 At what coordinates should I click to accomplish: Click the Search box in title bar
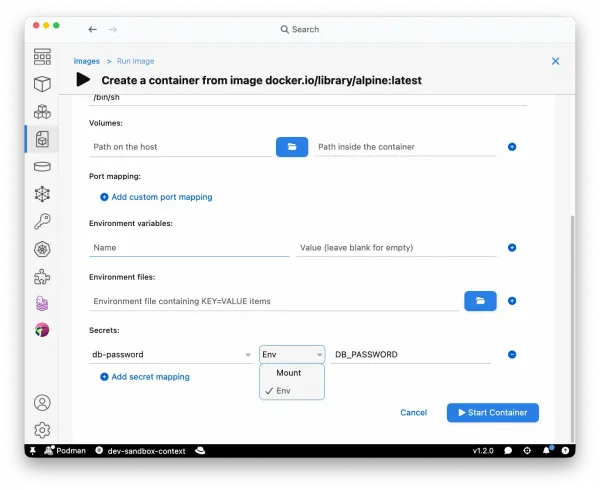point(300,29)
